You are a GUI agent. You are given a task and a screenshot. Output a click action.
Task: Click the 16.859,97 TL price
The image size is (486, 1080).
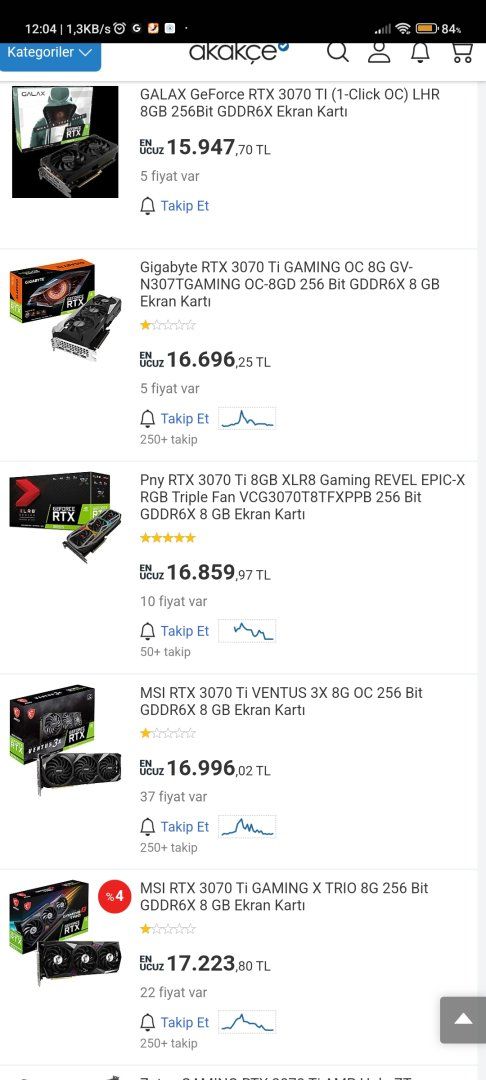coord(205,573)
